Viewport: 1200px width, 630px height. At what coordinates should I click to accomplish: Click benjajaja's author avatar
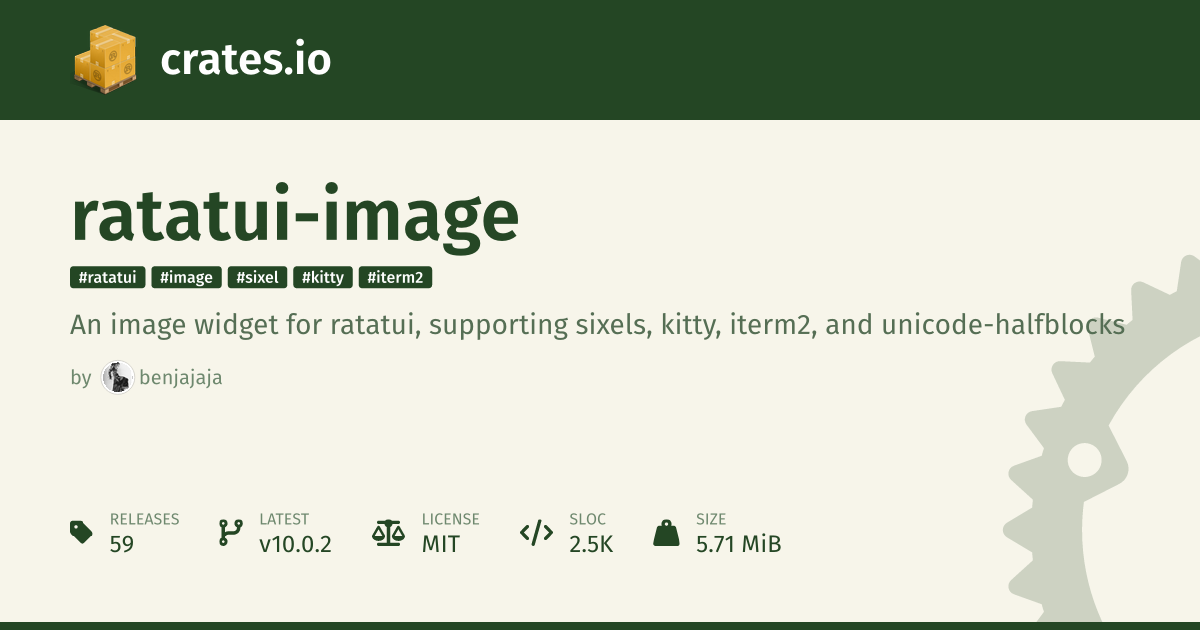pos(117,377)
